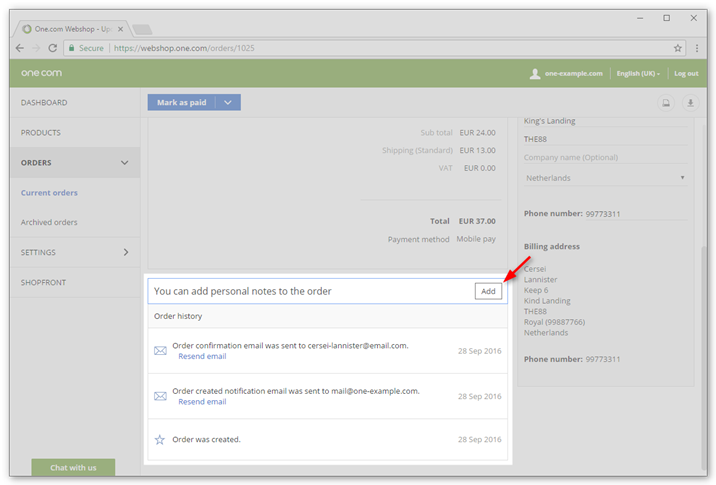Click Sub total EUR 24.00 value
716x485 pixels.
[477, 133]
